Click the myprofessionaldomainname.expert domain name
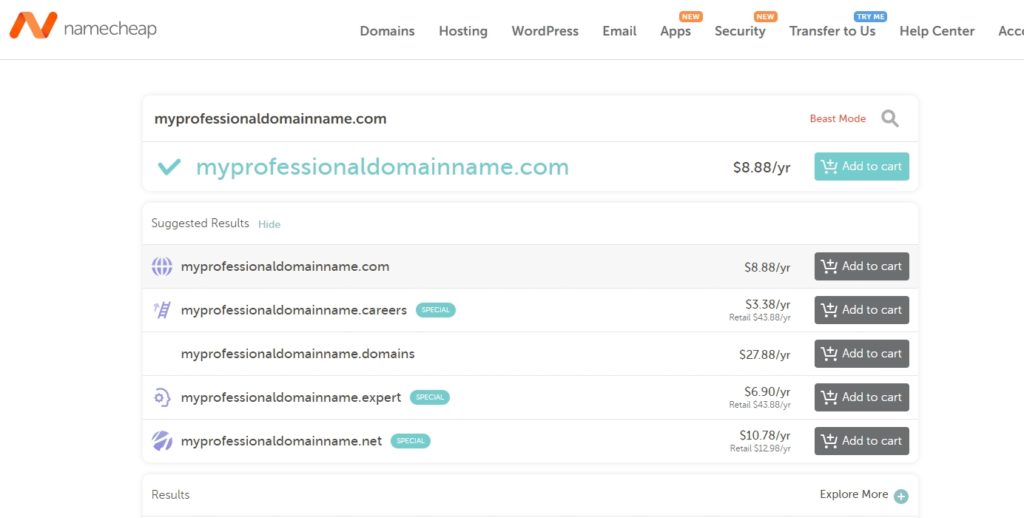 pos(291,398)
